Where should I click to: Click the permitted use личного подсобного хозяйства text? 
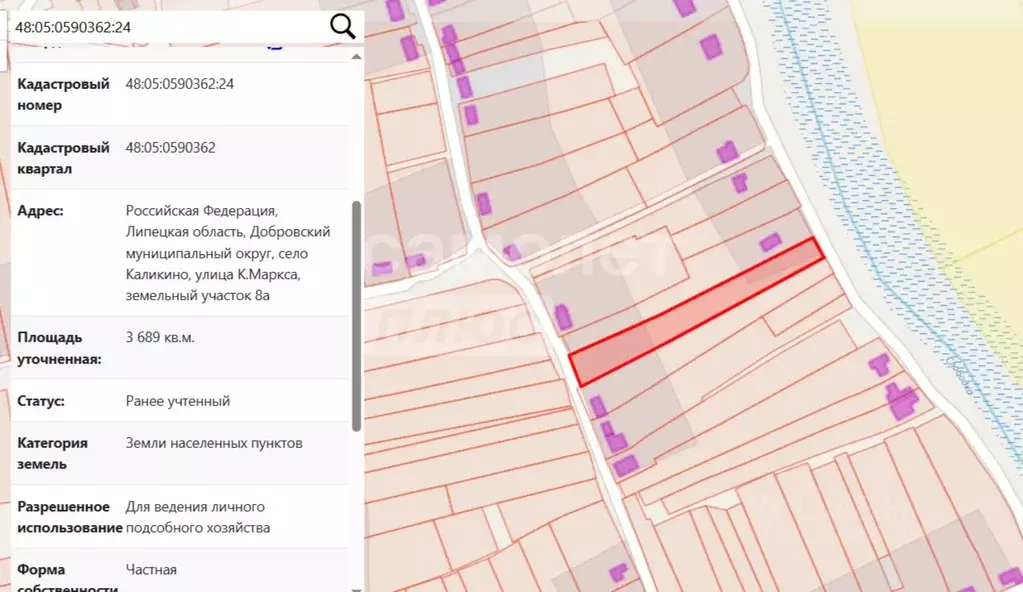click(198, 517)
